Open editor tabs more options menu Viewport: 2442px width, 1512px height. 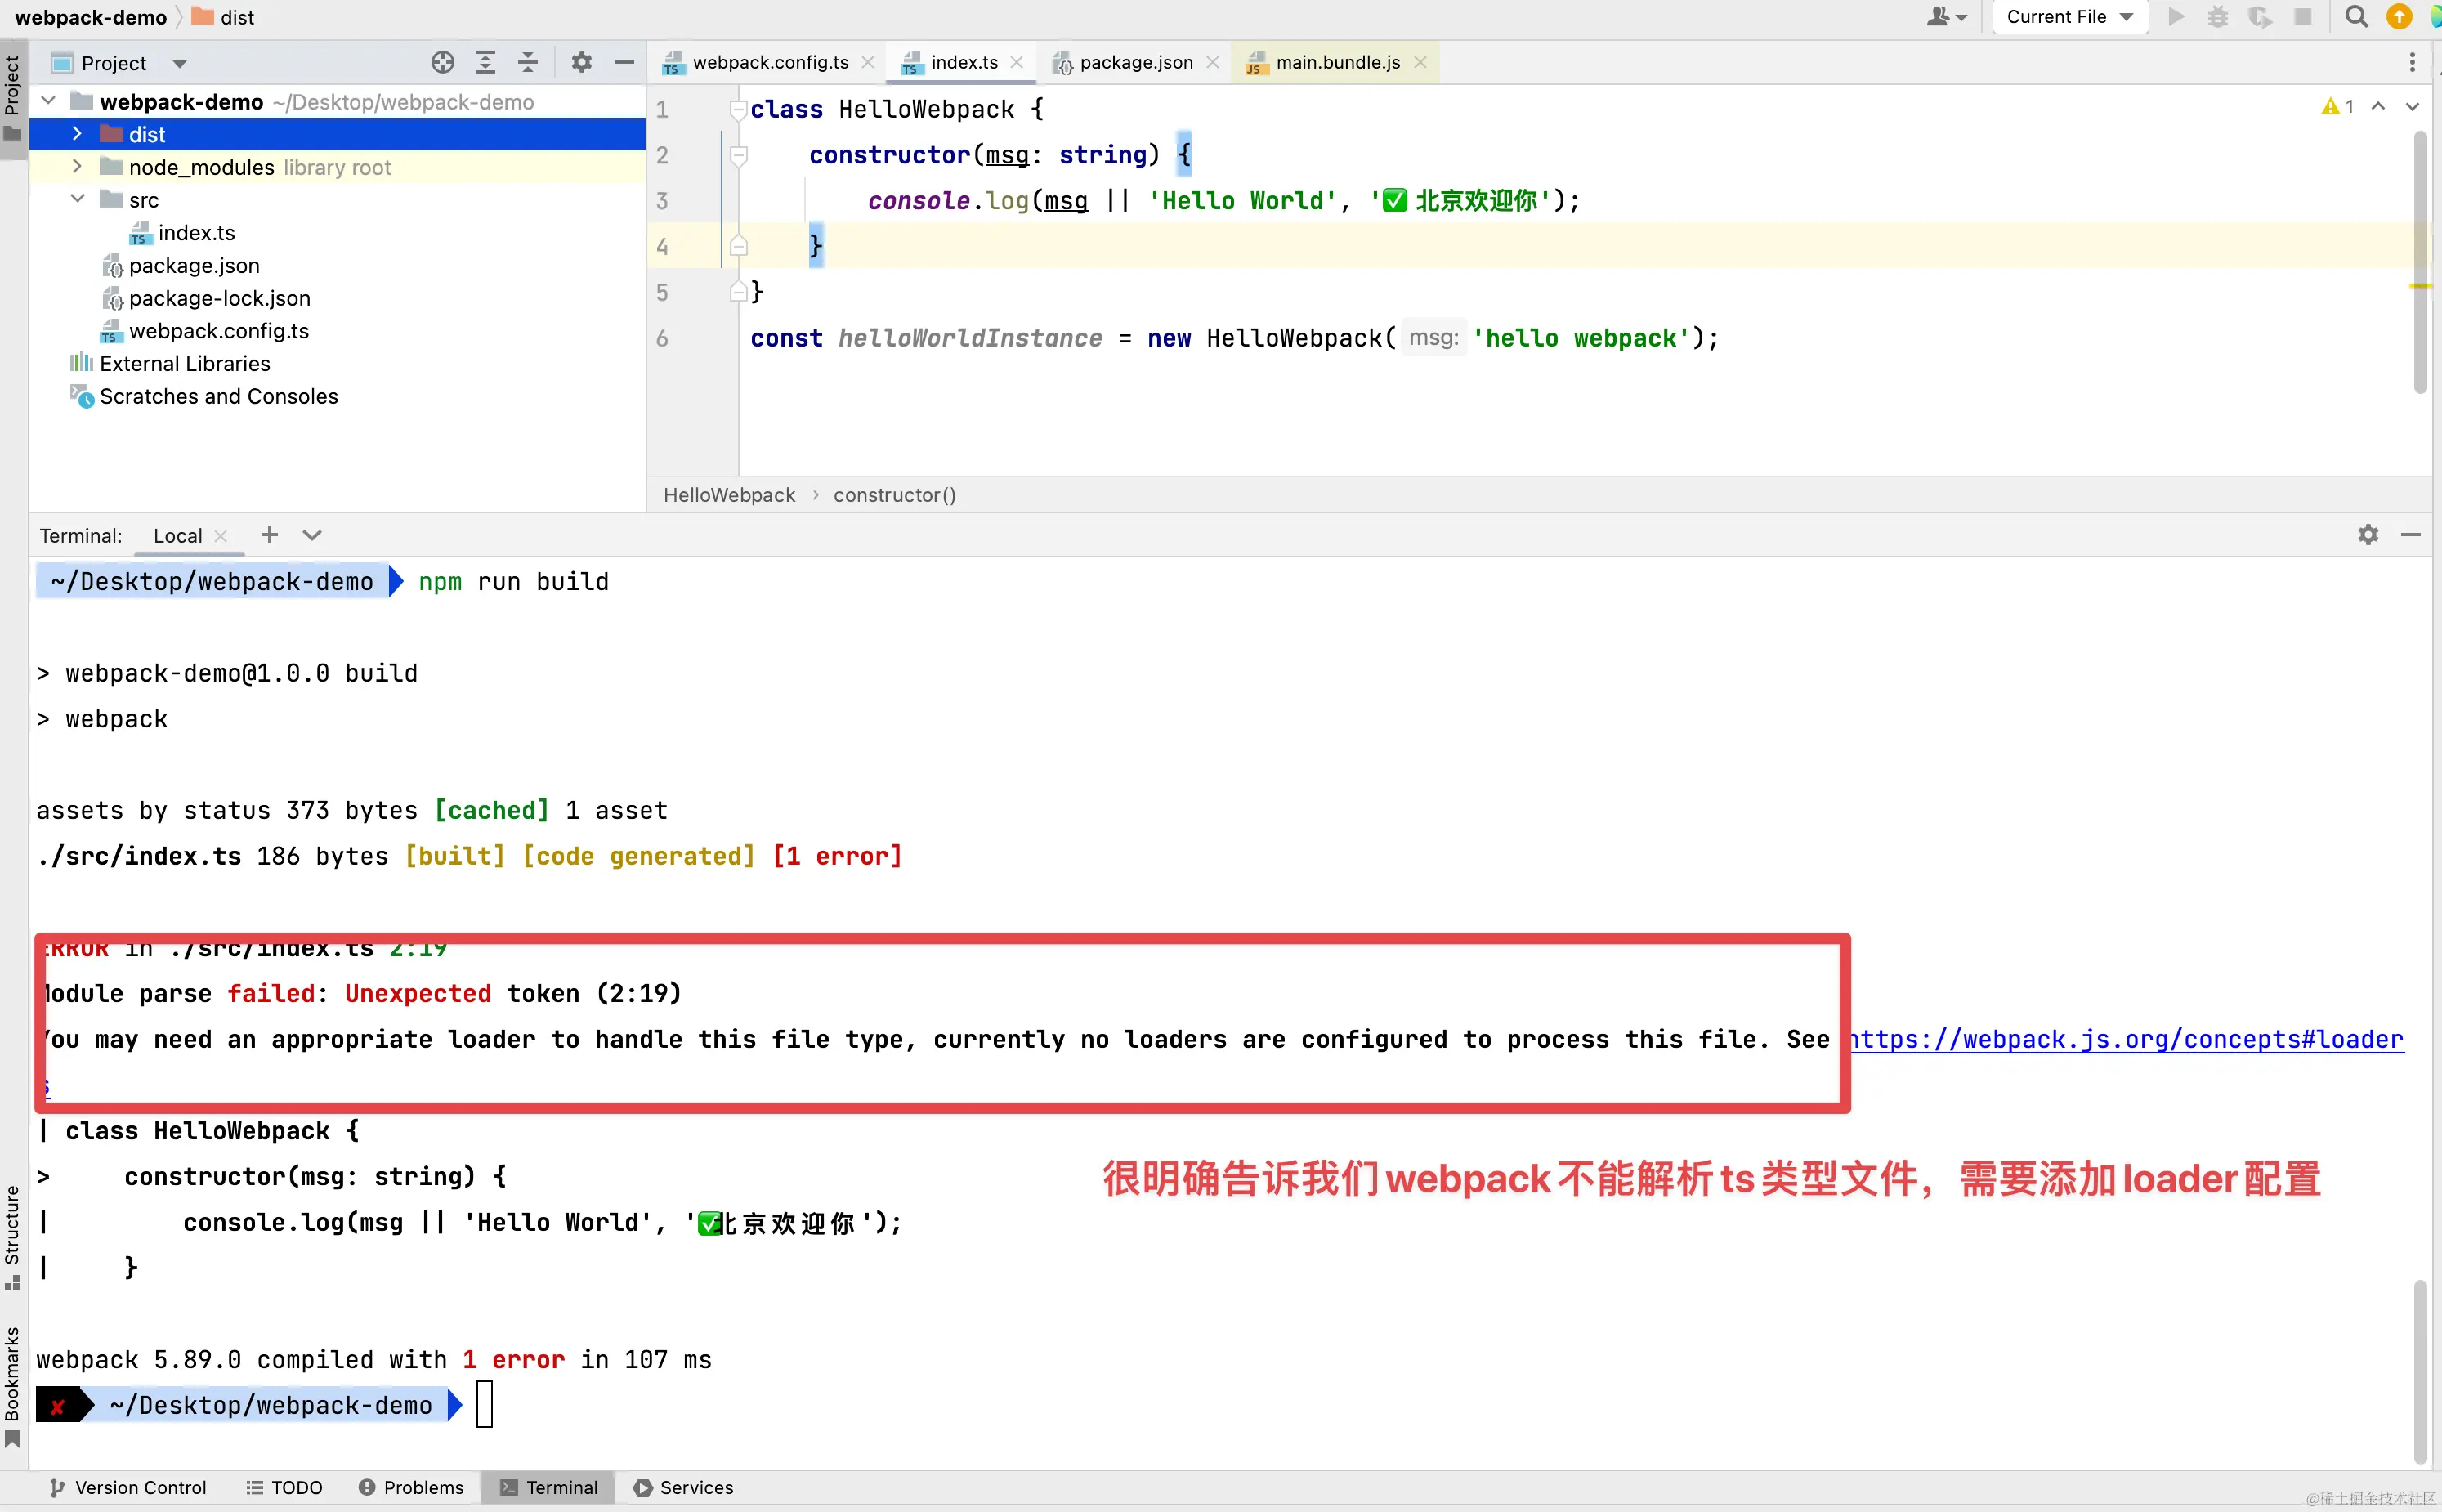pos(2412,63)
